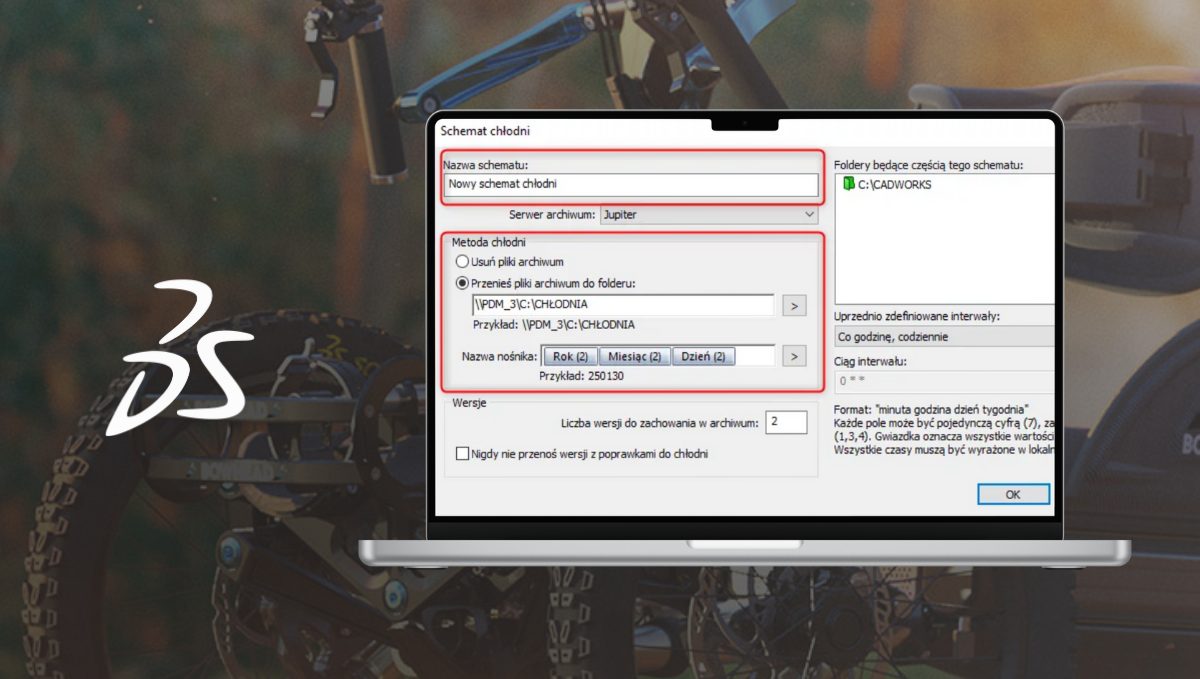The image size is (1200, 679).
Task: Click the \\PDM_3\C:\CHŁODNIA folder path field
Action: [623, 305]
